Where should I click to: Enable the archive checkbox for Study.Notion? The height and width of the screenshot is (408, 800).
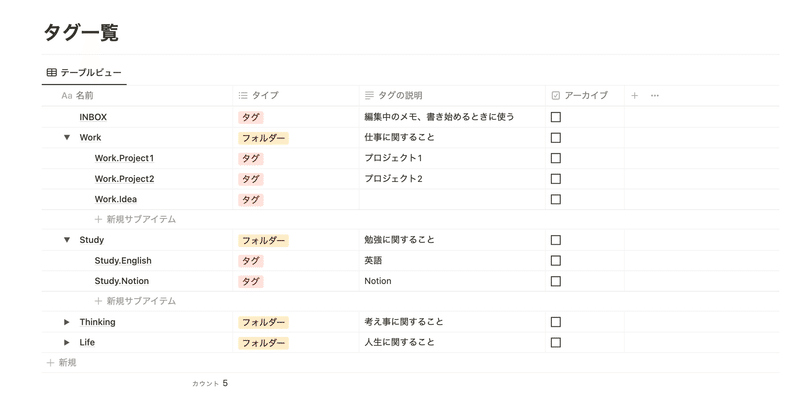556,281
